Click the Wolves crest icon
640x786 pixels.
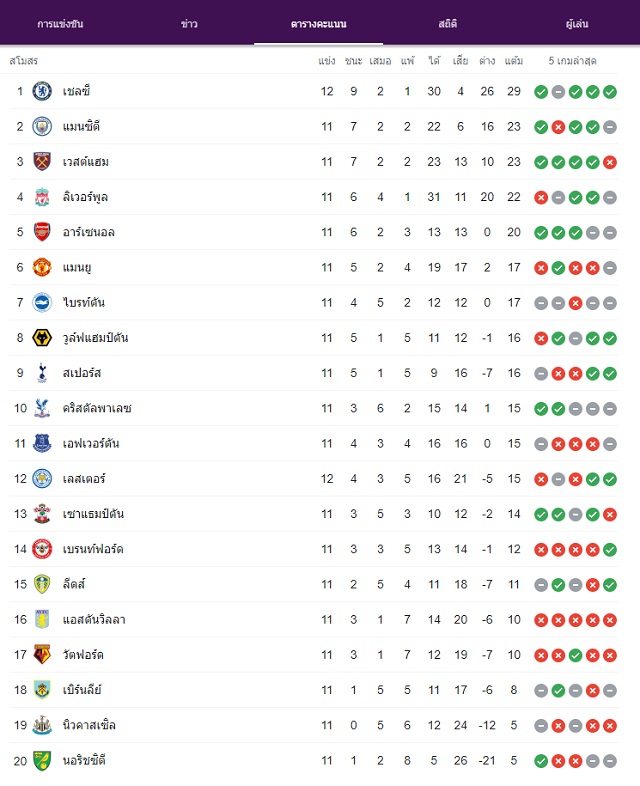point(42,338)
